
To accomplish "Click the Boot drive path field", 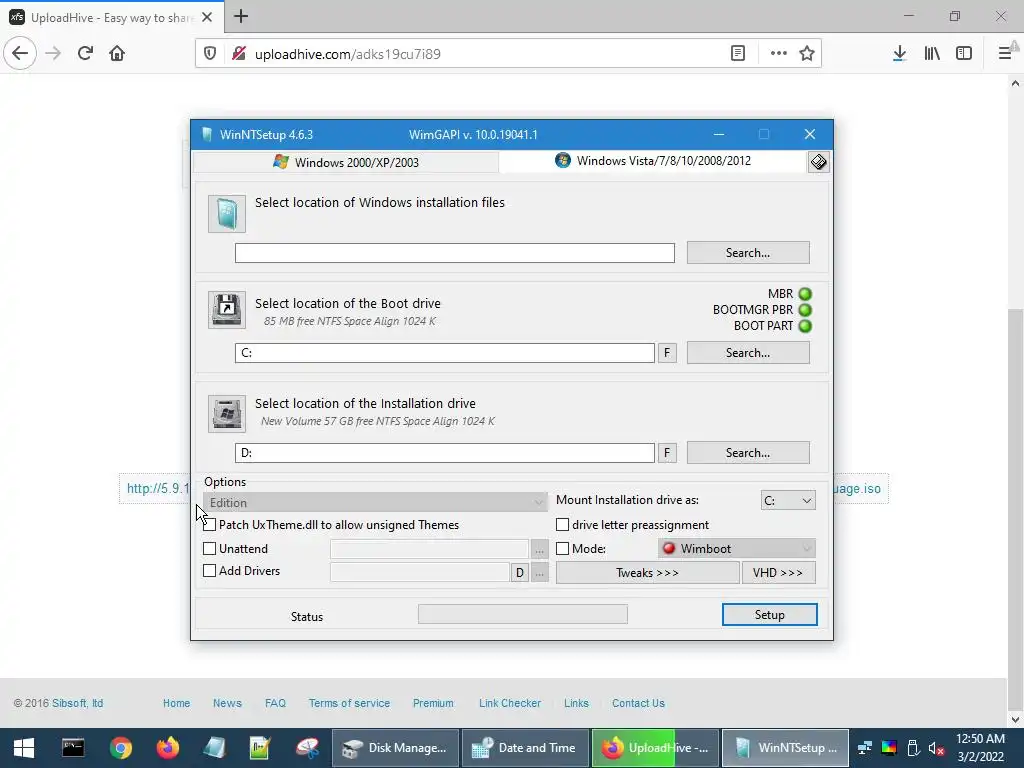I will pyautogui.click(x=445, y=353).
